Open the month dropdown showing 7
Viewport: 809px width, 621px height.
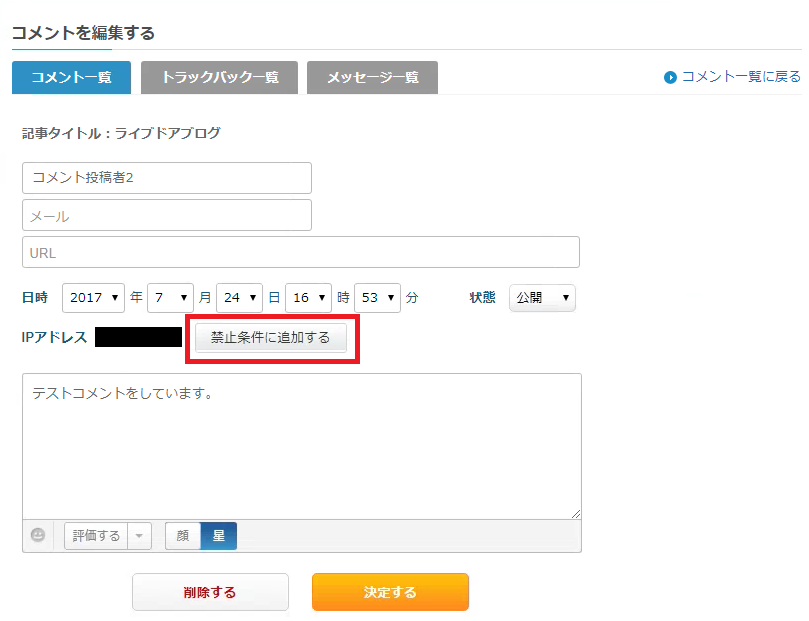click(170, 297)
